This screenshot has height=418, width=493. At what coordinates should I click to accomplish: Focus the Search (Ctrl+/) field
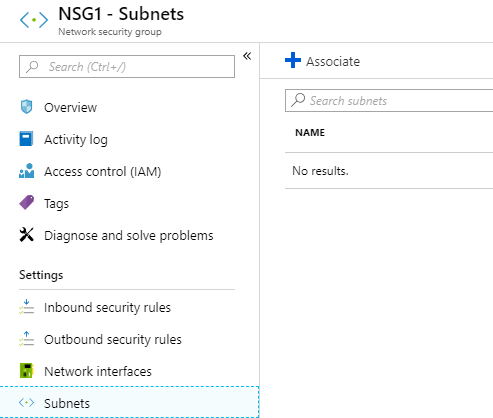127,67
